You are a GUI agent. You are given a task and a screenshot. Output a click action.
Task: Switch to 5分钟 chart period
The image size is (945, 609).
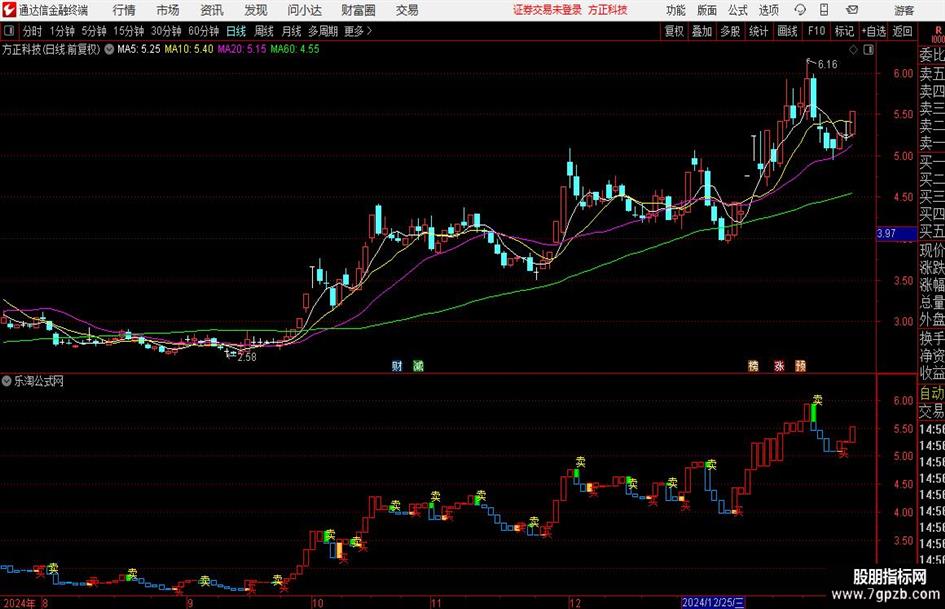pos(93,31)
